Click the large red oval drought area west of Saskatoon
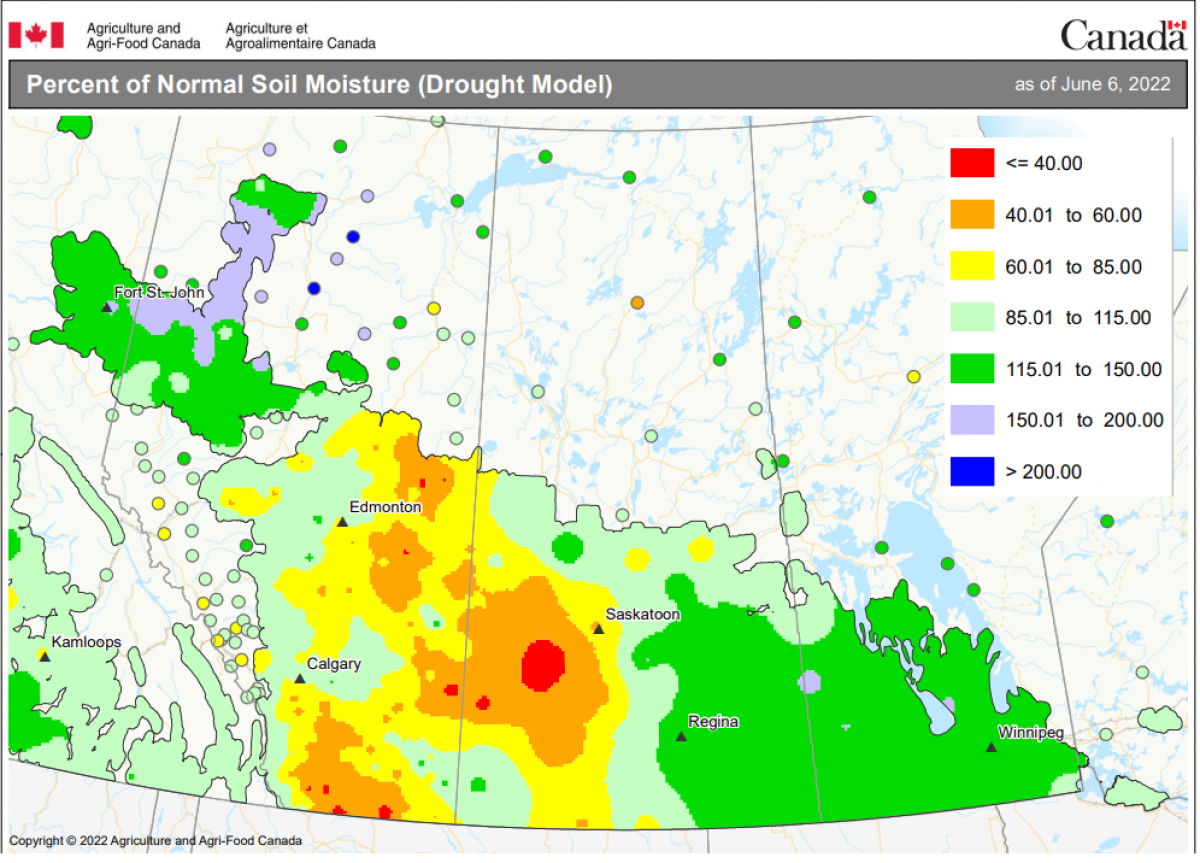The image size is (1200, 863). [x=544, y=665]
